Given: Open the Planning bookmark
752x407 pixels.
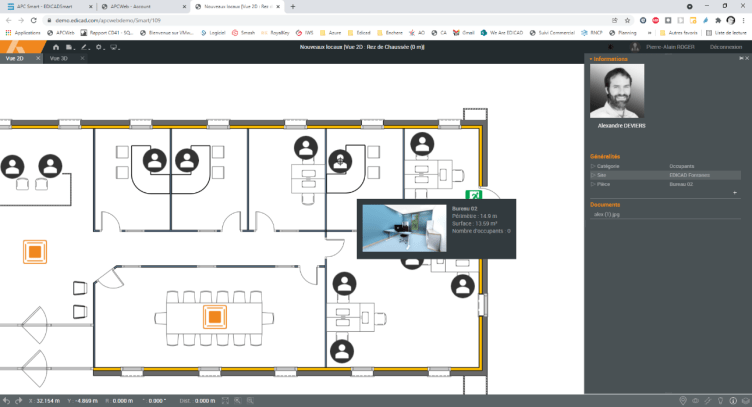Looking at the screenshot, I should tap(623, 33).
